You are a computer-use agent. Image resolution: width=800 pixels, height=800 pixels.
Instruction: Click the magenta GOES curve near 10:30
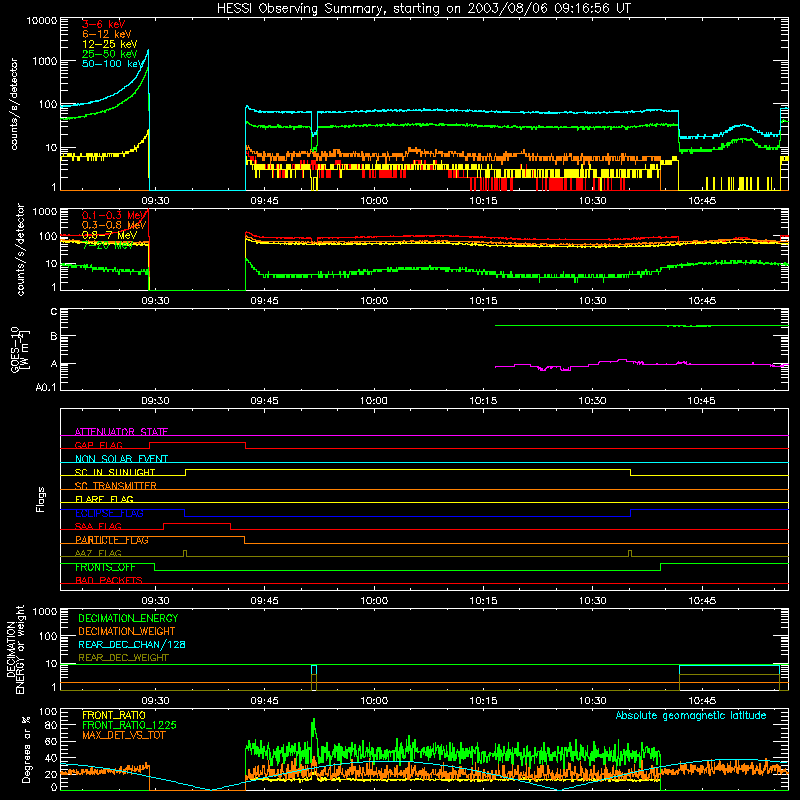click(x=592, y=364)
